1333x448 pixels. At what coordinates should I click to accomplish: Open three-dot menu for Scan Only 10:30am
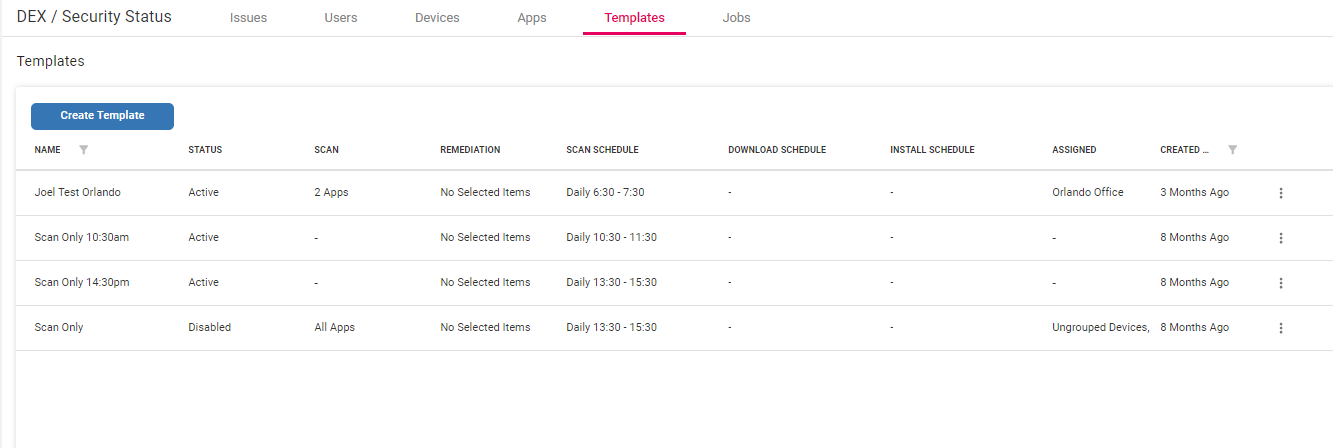pos(1281,238)
